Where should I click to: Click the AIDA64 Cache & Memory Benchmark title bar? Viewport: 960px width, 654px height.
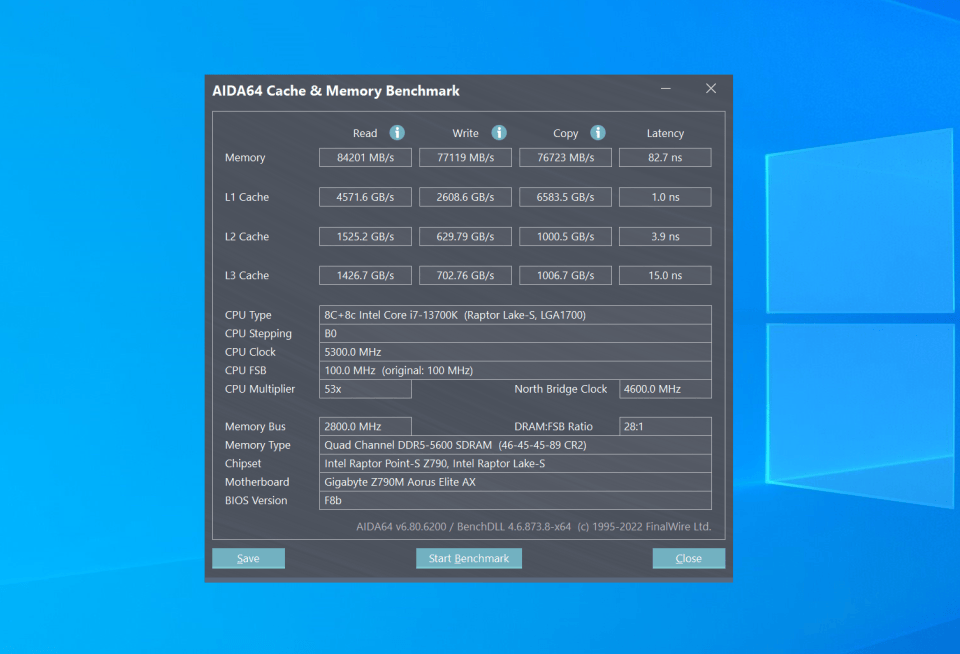coord(420,90)
